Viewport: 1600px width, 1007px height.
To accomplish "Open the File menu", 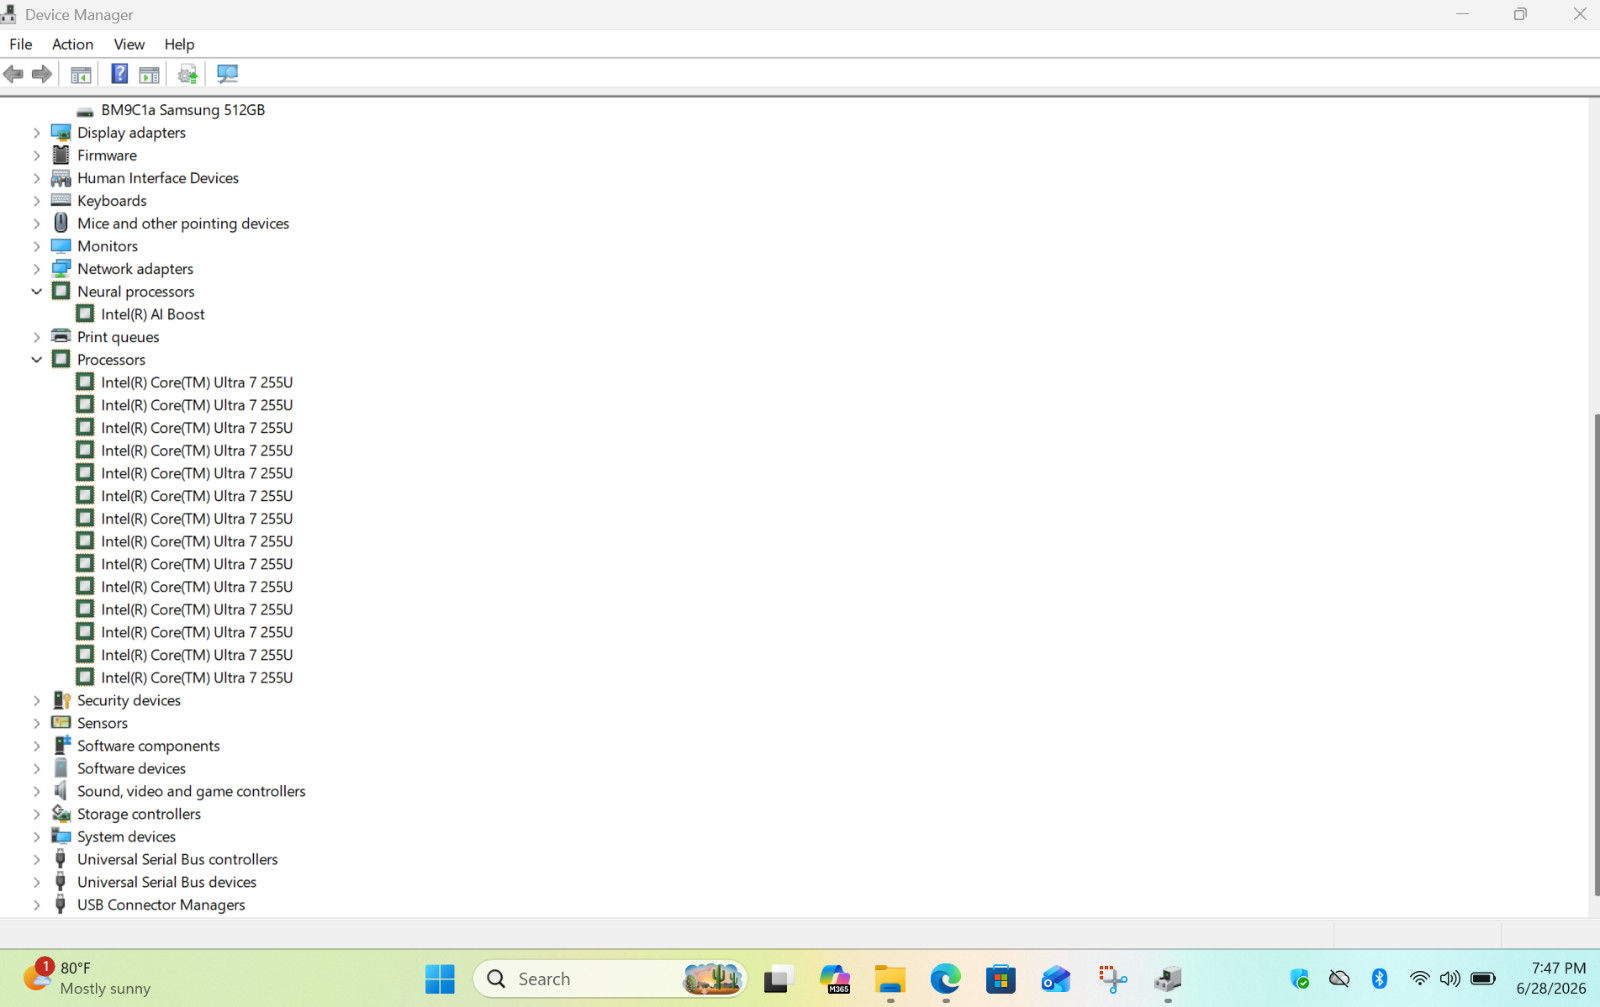I will coord(21,44).
